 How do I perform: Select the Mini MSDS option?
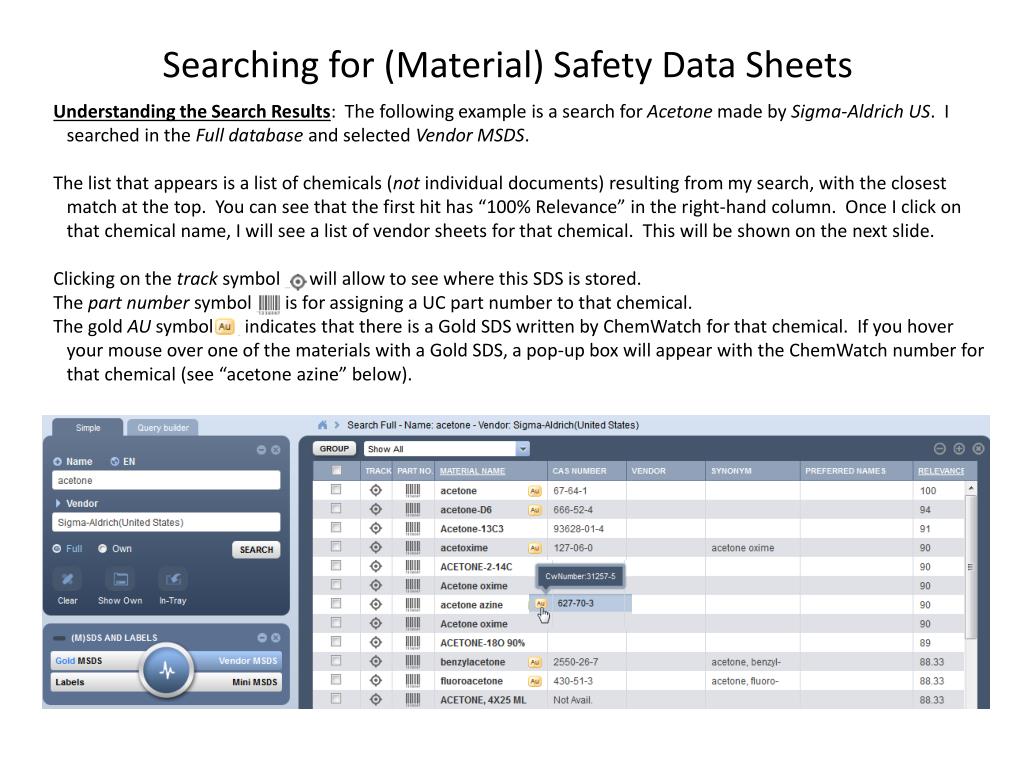point(255,682)
